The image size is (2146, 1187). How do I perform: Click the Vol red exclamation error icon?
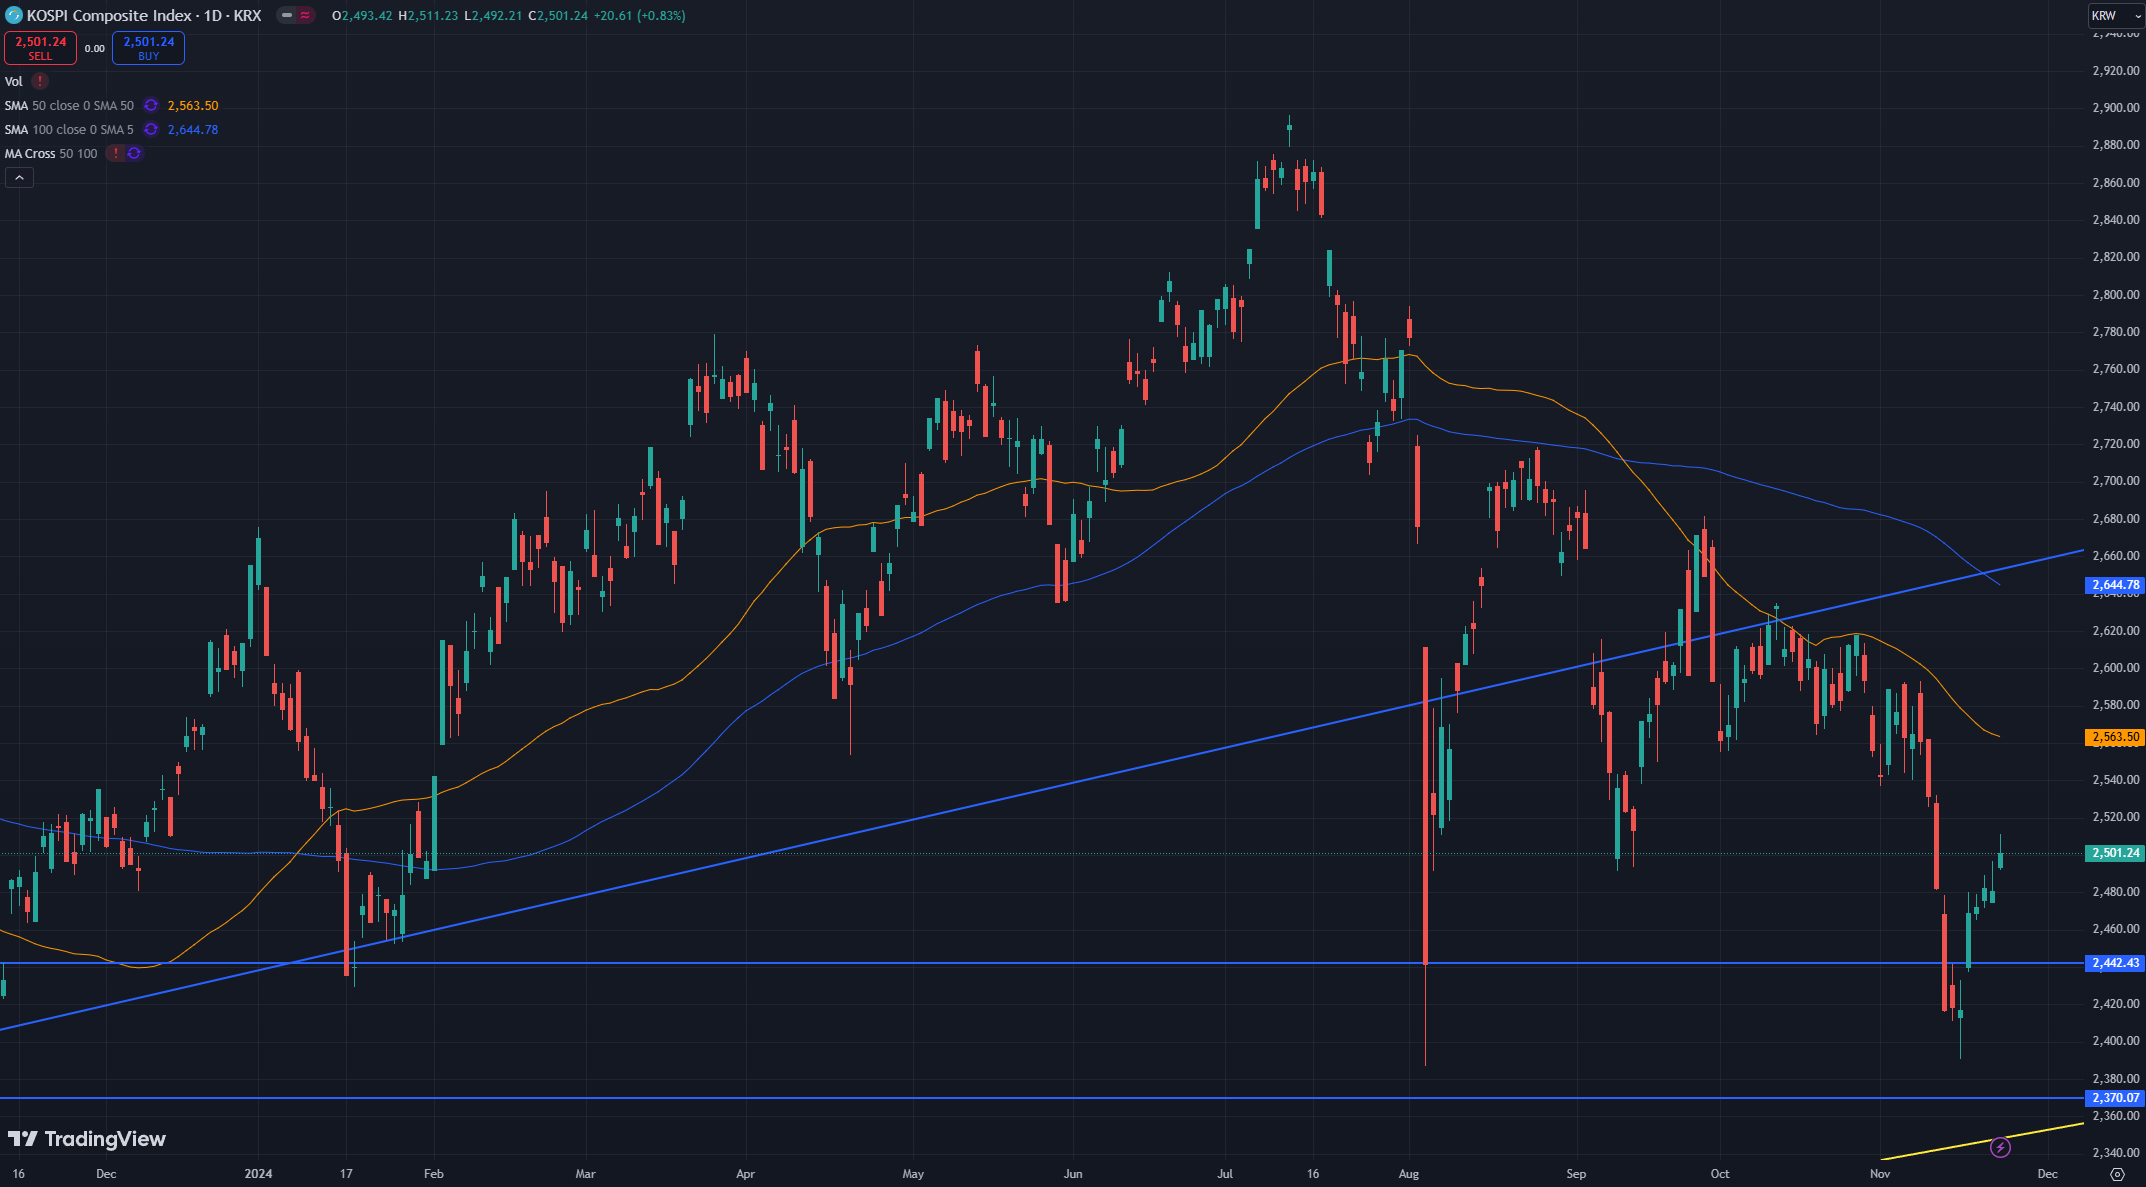point(40,81)
